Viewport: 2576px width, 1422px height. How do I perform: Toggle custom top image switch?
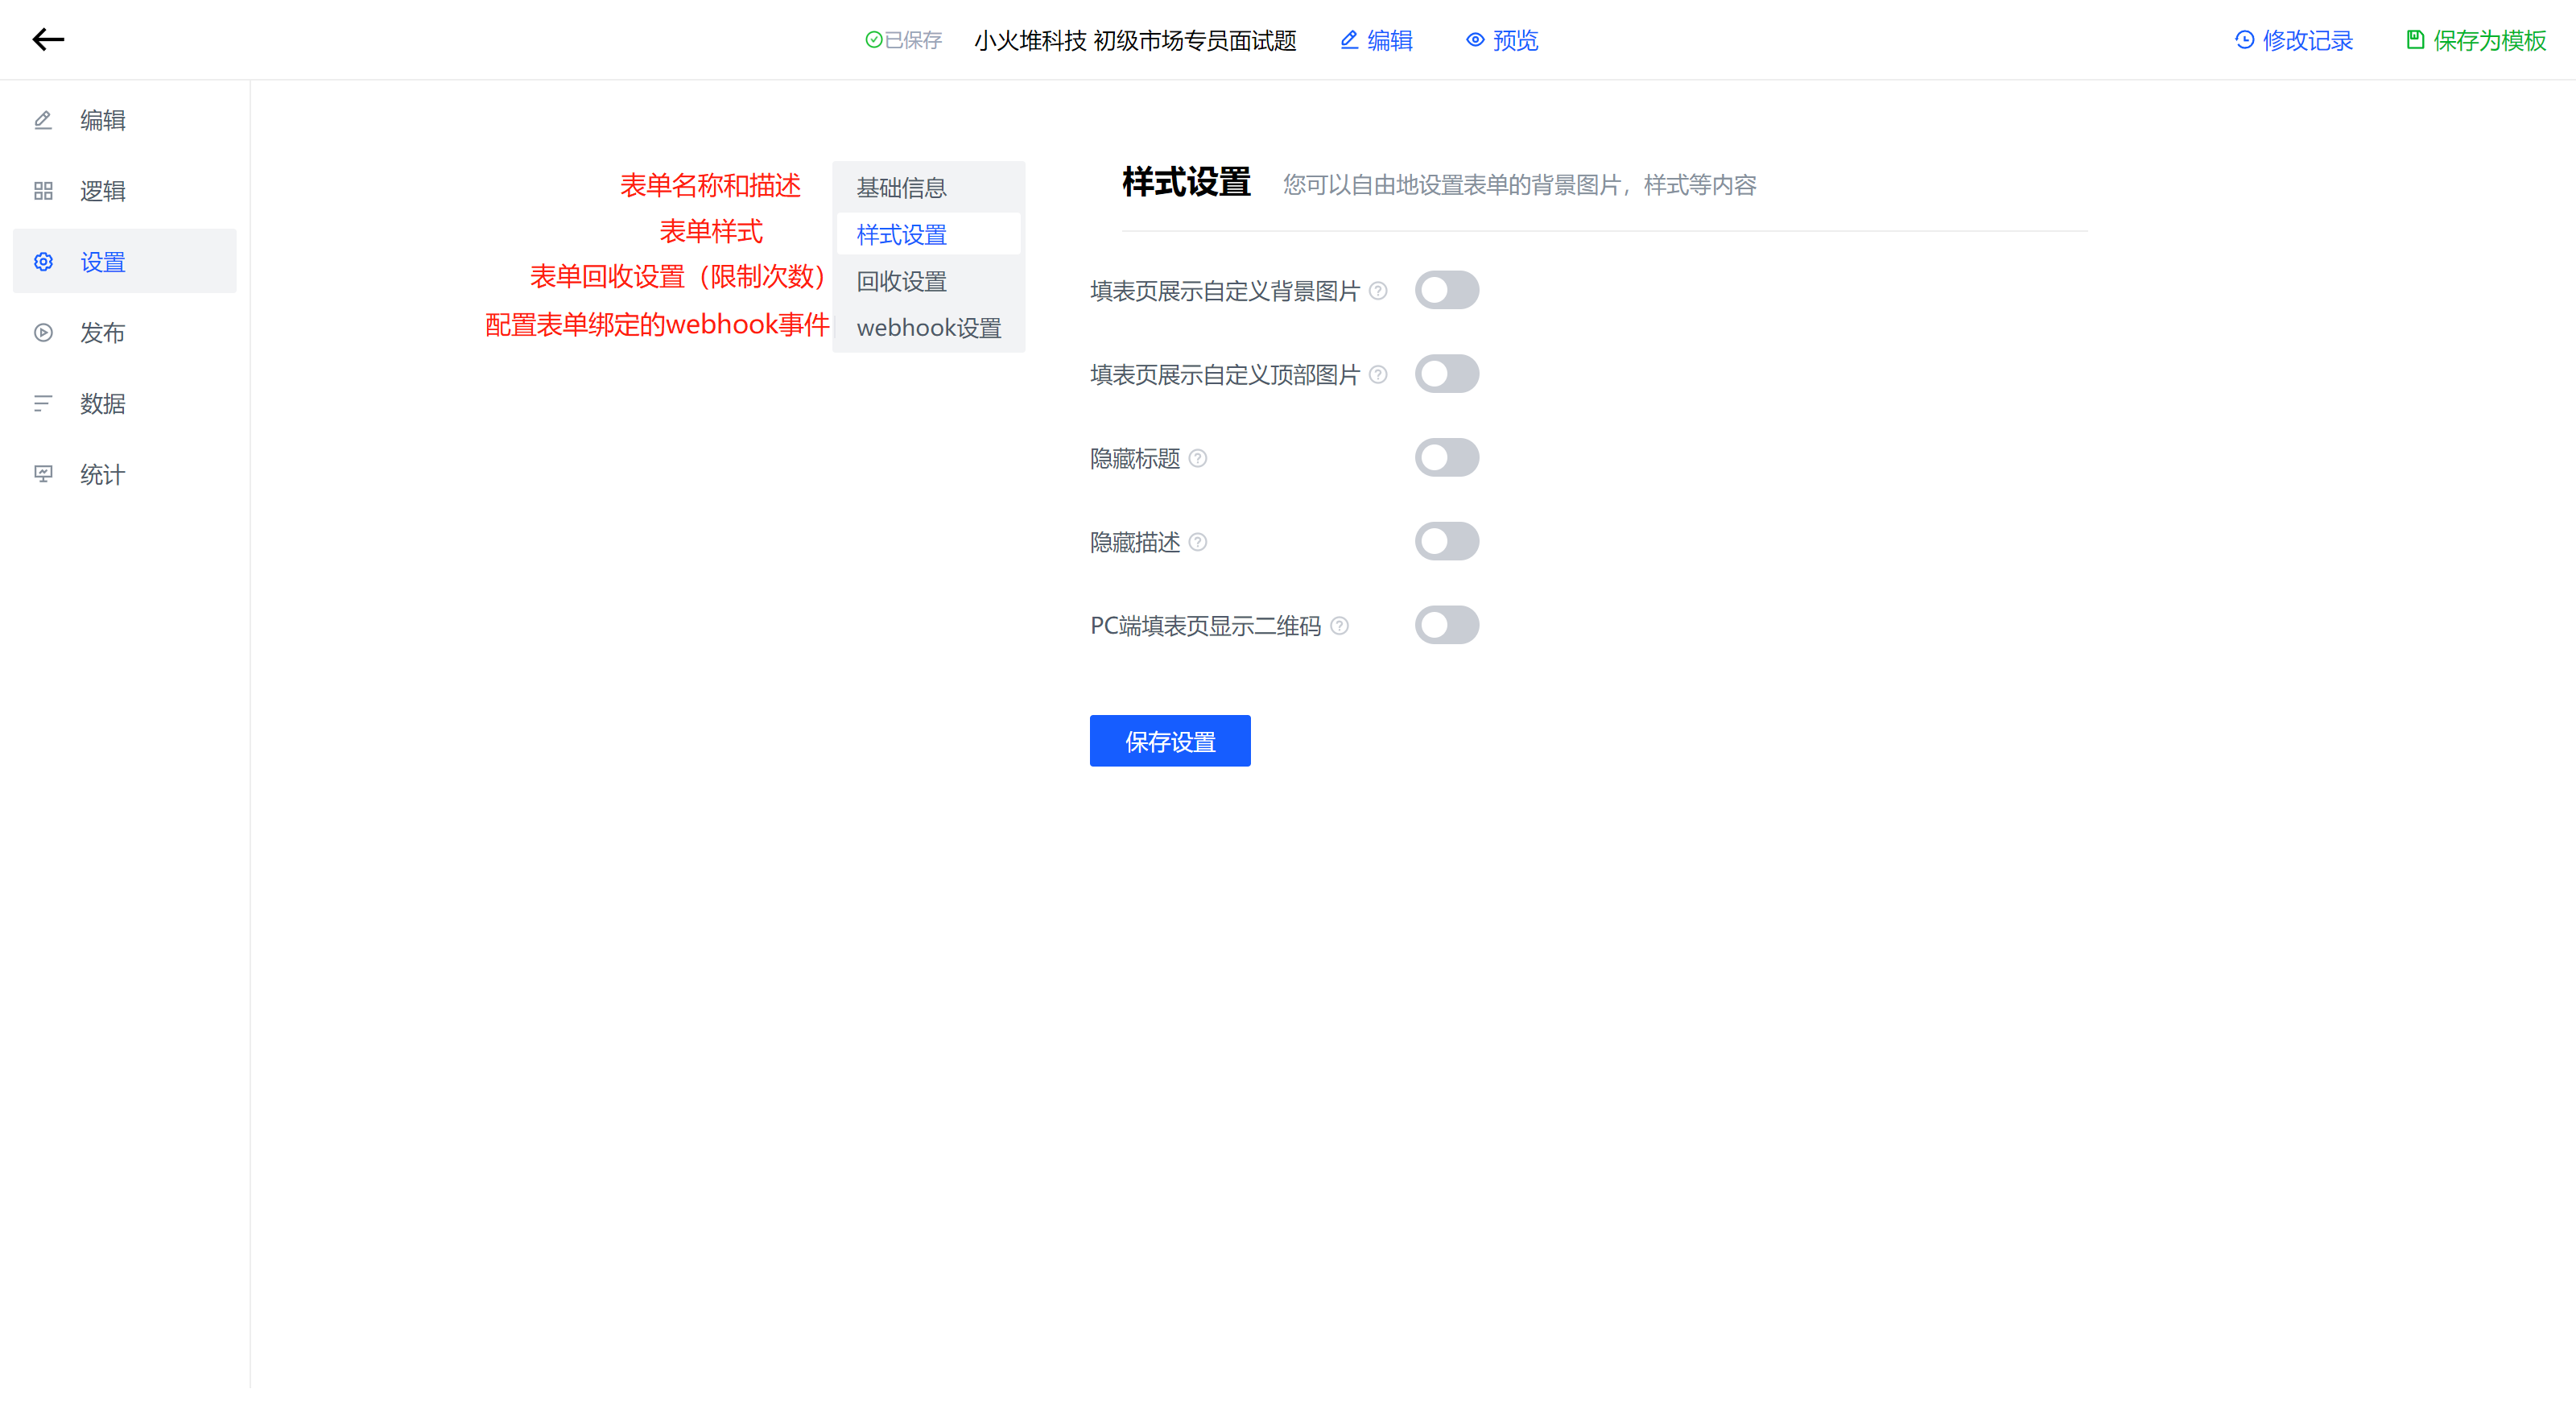click(x=1446, y=374)
